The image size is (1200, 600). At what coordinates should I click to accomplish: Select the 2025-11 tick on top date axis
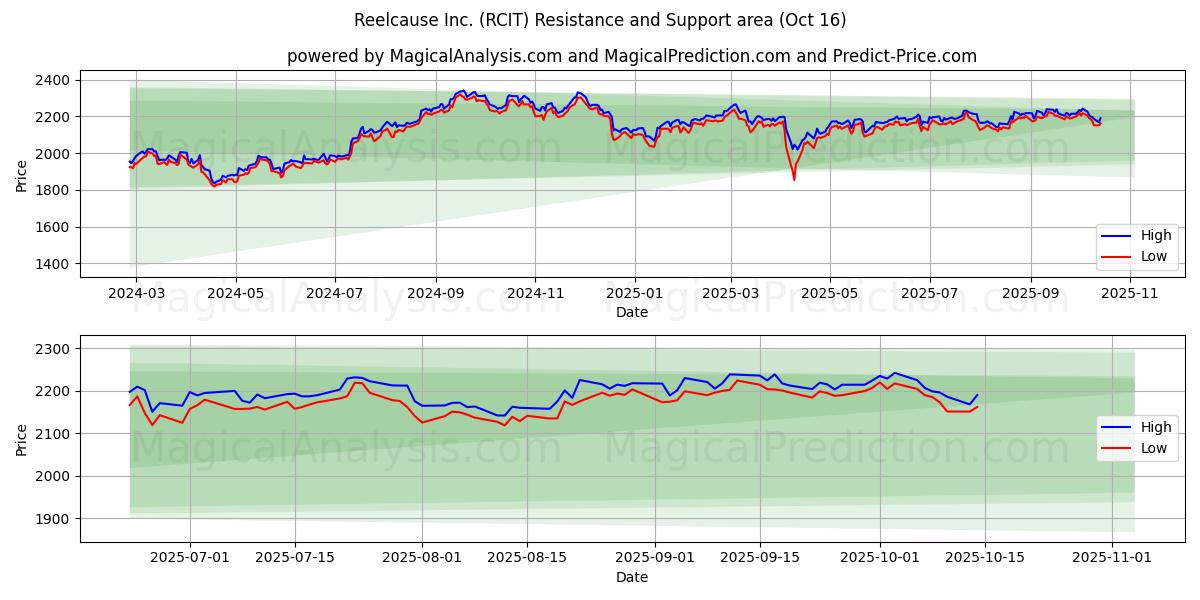[x=1130, y=294]
